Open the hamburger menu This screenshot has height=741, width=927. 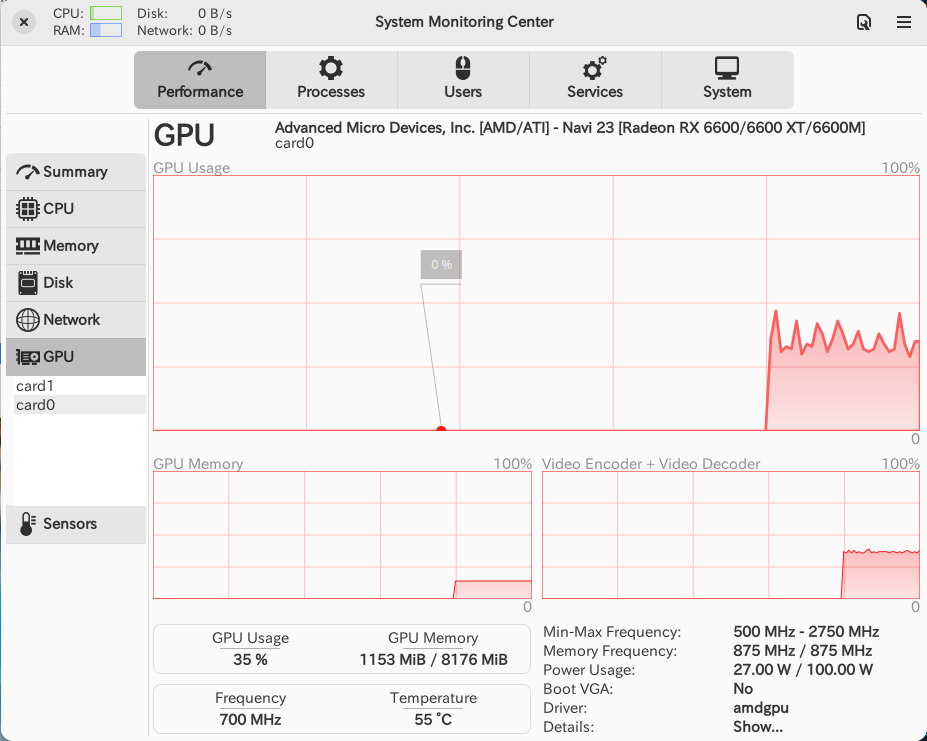click(x=902, y=21)
